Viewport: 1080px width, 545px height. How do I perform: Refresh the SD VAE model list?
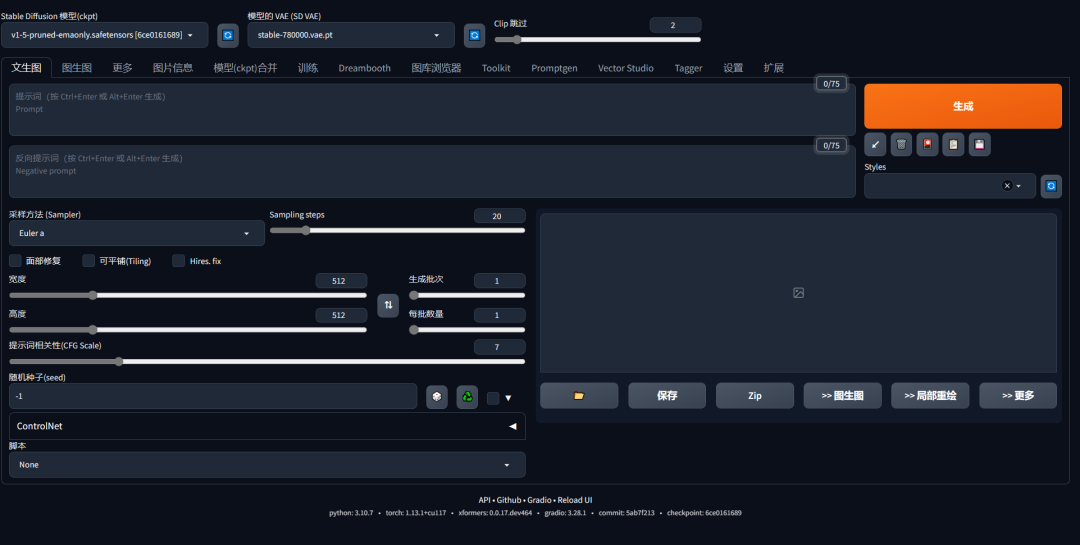(x=475, y=35)
